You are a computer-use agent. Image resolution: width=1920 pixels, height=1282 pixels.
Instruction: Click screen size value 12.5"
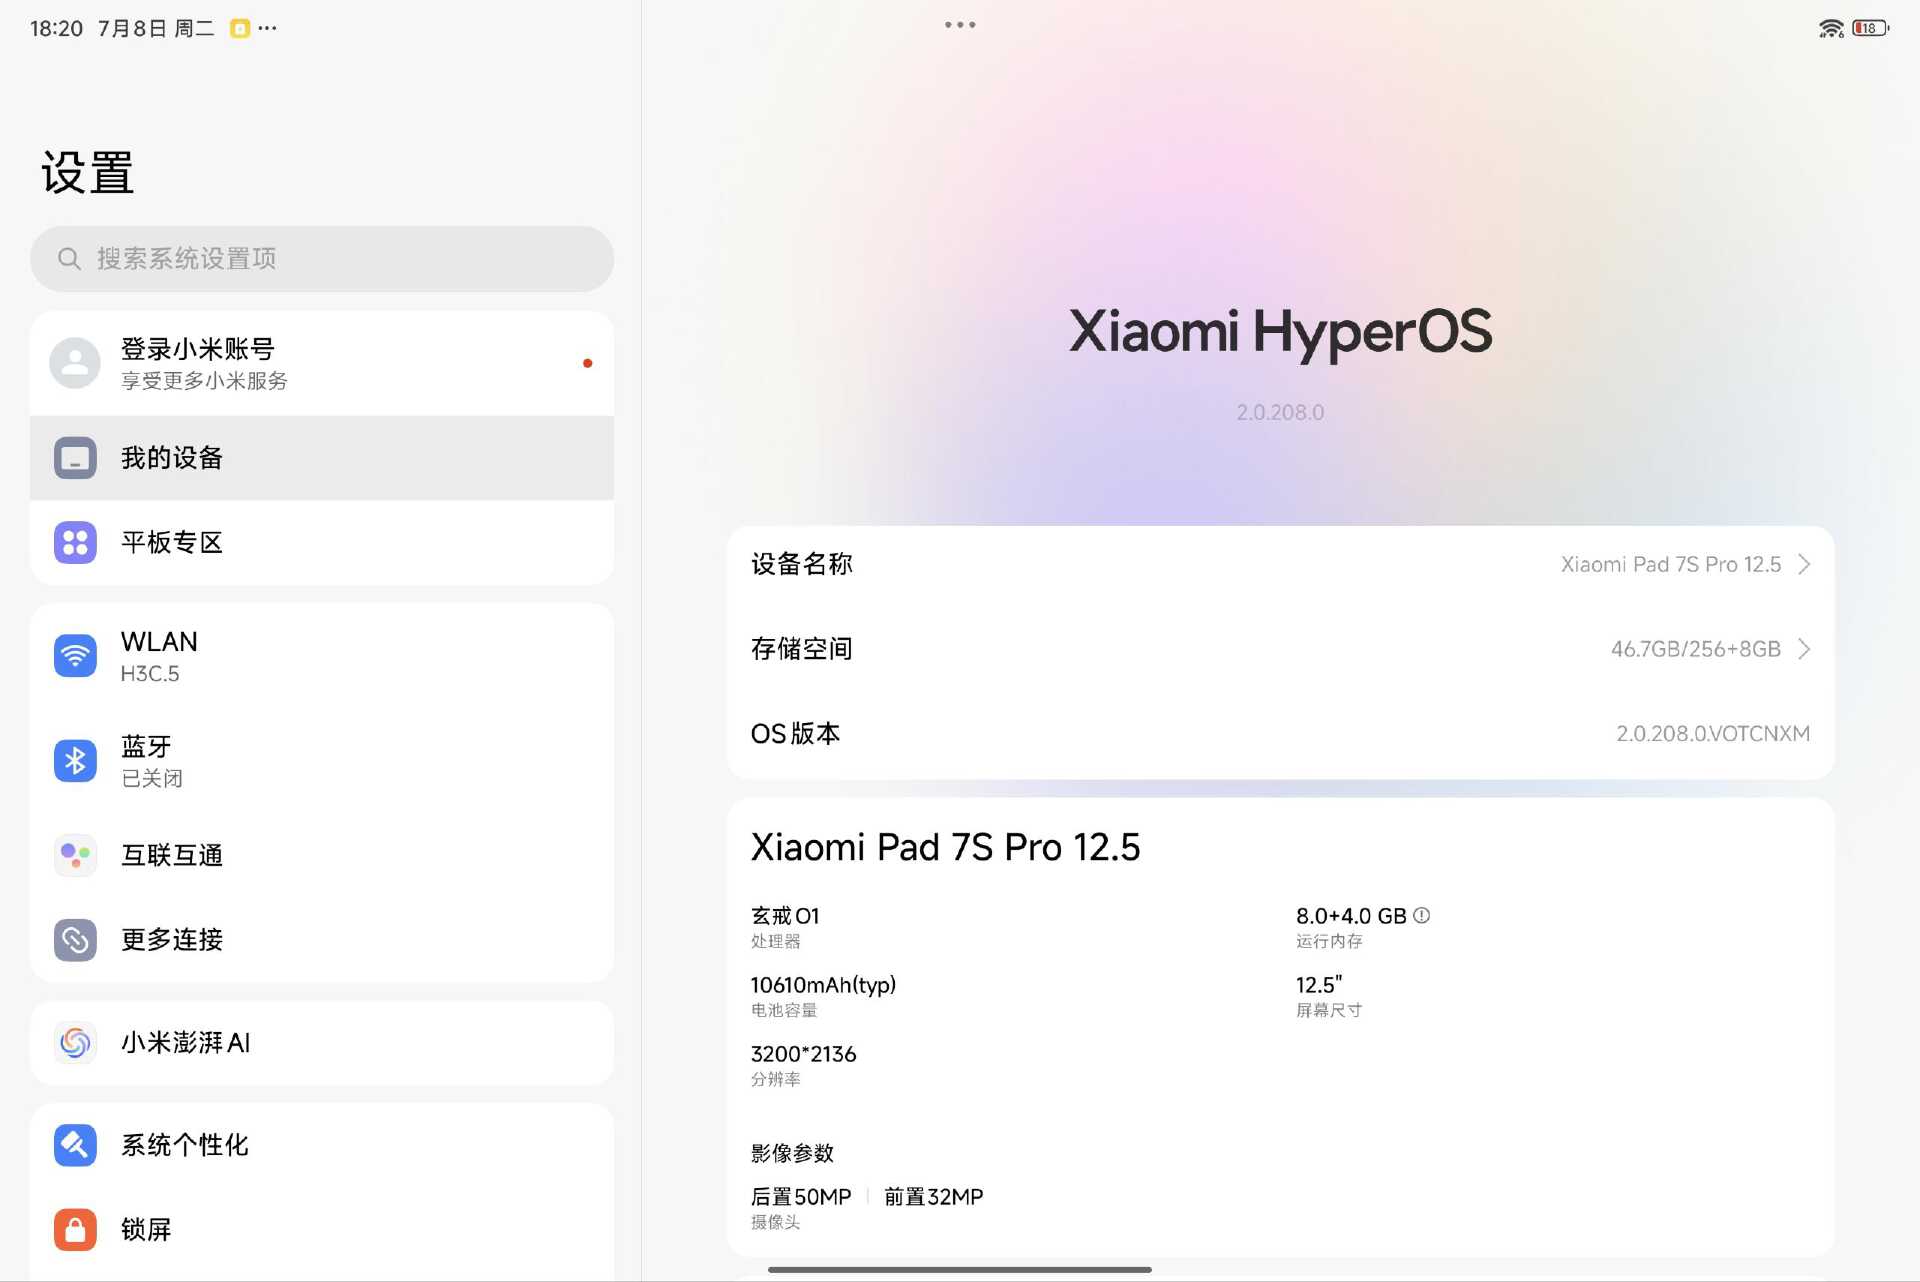(x=1319, y=985)
